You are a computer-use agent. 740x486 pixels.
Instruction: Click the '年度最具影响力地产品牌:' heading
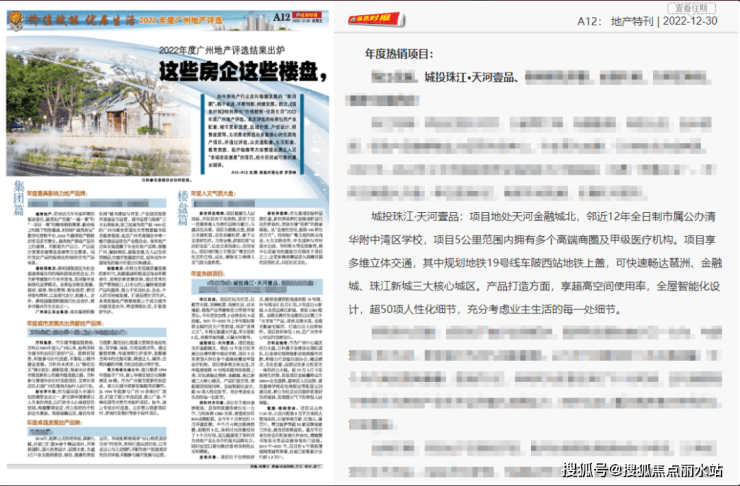pos(57,193)
